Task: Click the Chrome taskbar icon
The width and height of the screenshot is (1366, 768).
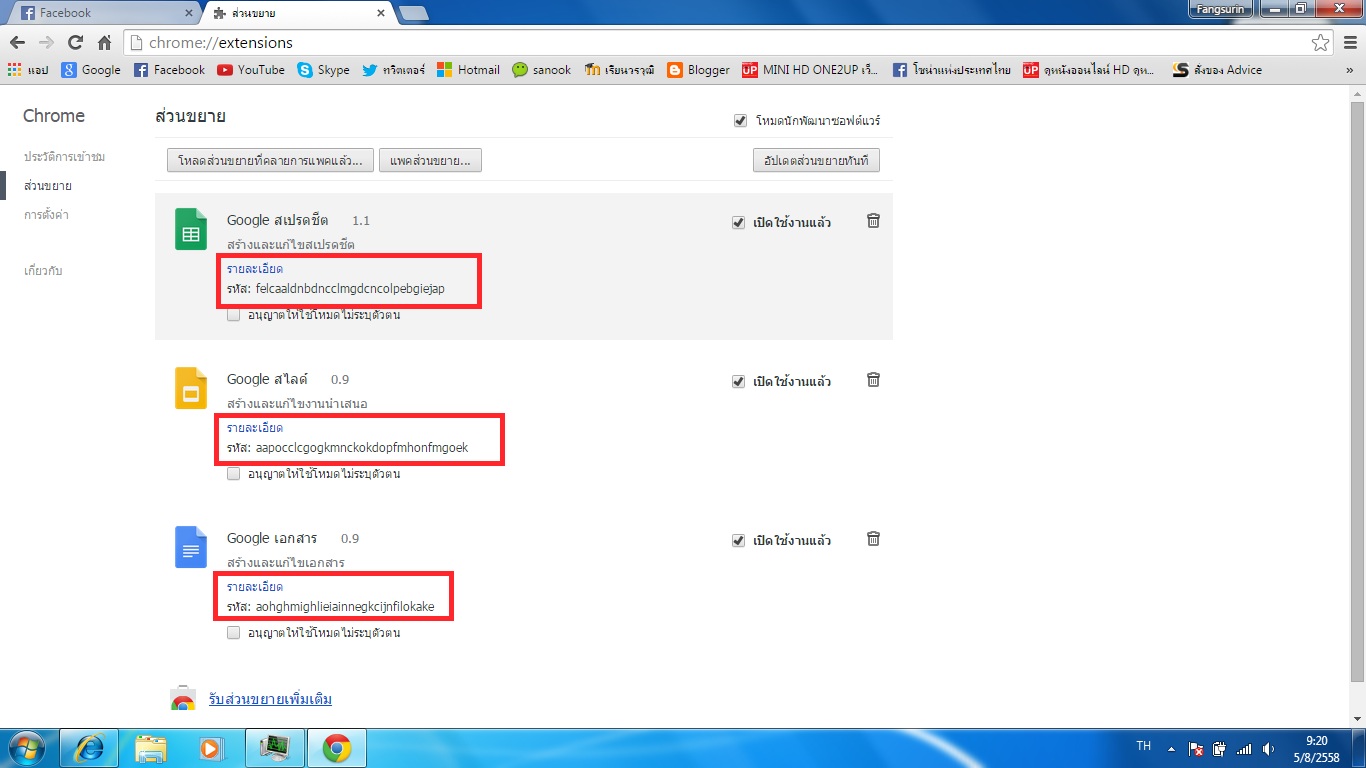Action: [x=335, y=749]
